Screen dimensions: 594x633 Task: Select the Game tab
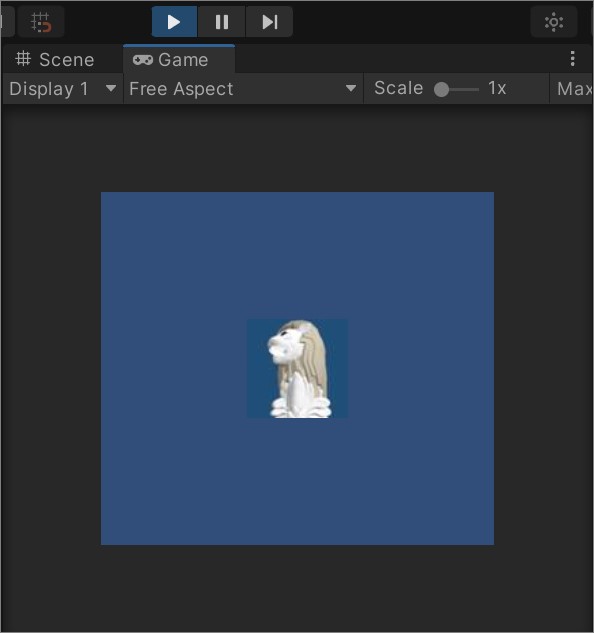179,59
